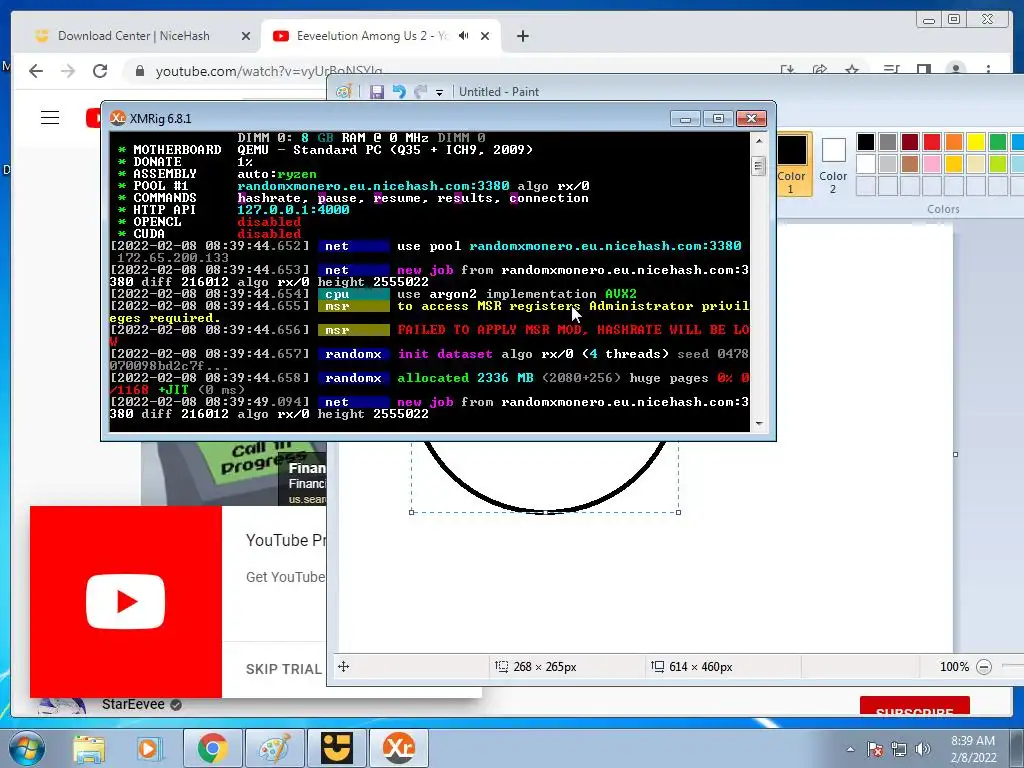Image resolution: width=1024 pixels, height=768 pixels.
Task: Pick the black swatch in Paint's palette
Action: point(866,142)
